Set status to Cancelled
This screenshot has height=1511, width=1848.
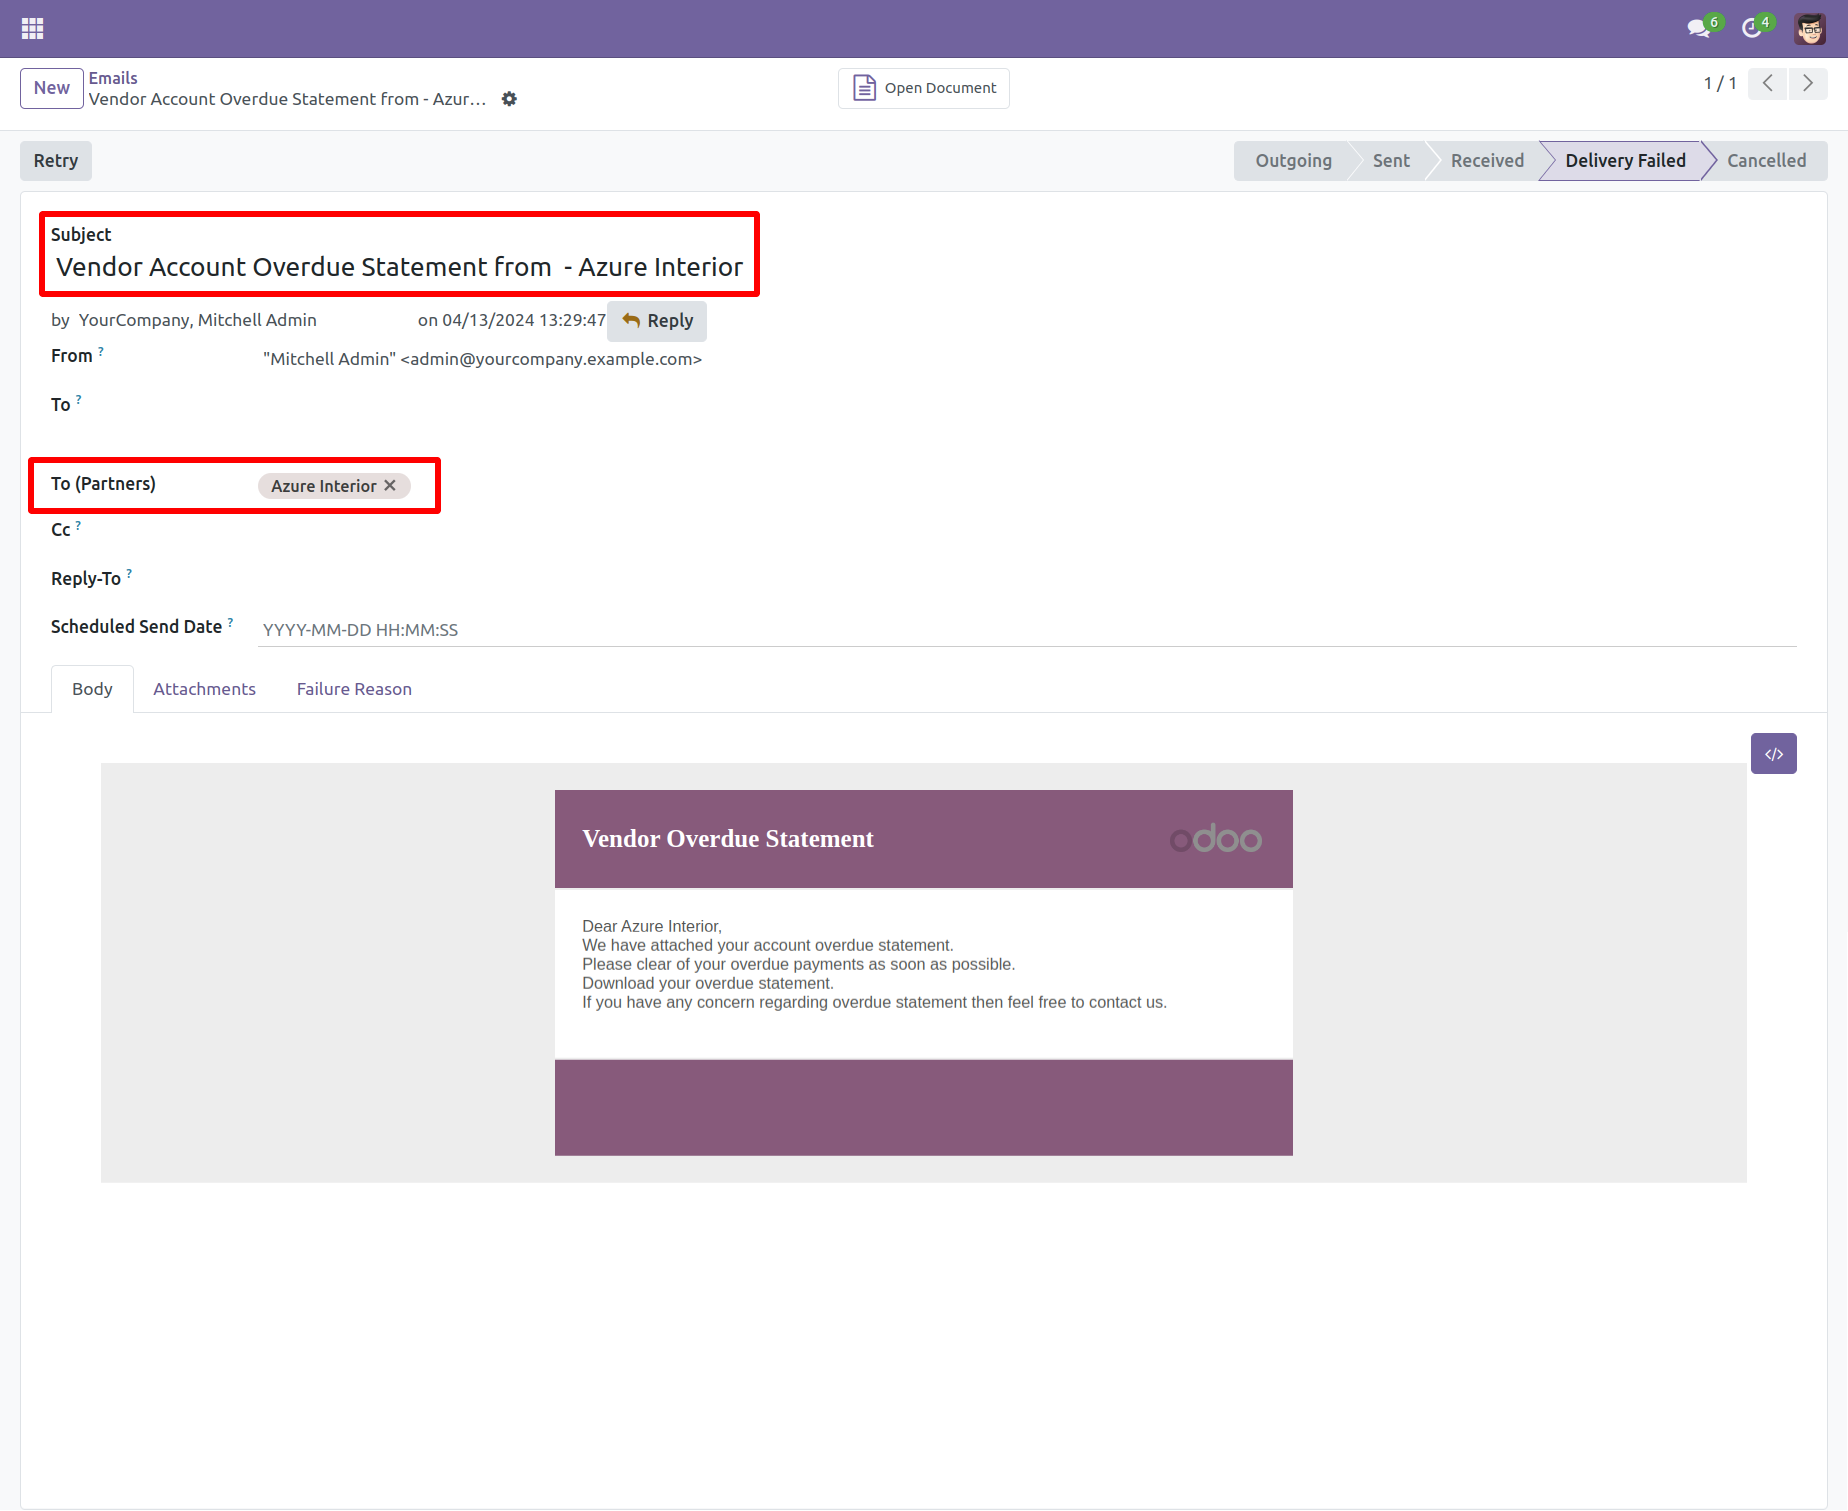tap(1766, 161)
